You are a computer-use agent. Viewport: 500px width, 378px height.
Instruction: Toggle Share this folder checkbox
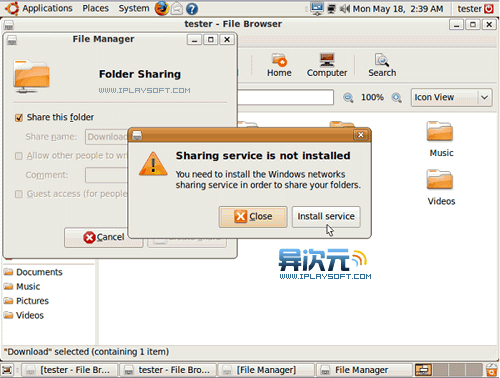(x=19, y=118)
